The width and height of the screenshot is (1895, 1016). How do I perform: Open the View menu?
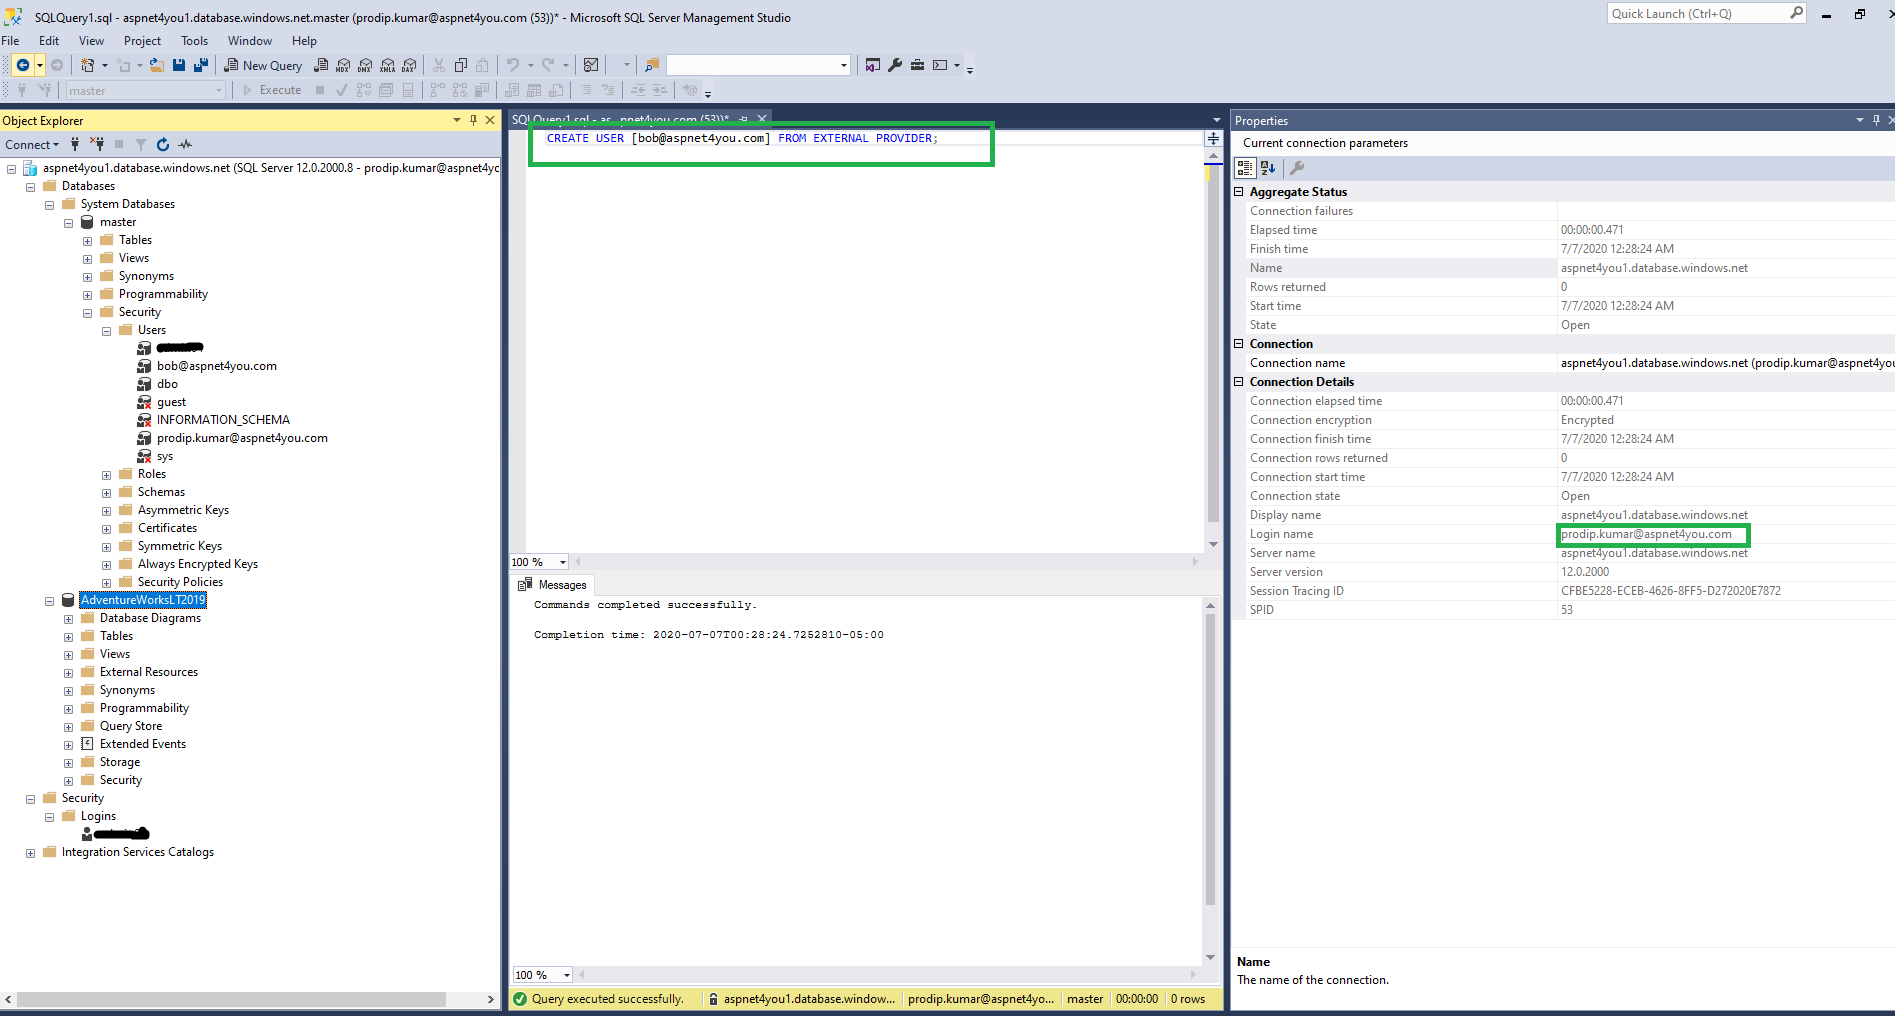tap(91, 41)
